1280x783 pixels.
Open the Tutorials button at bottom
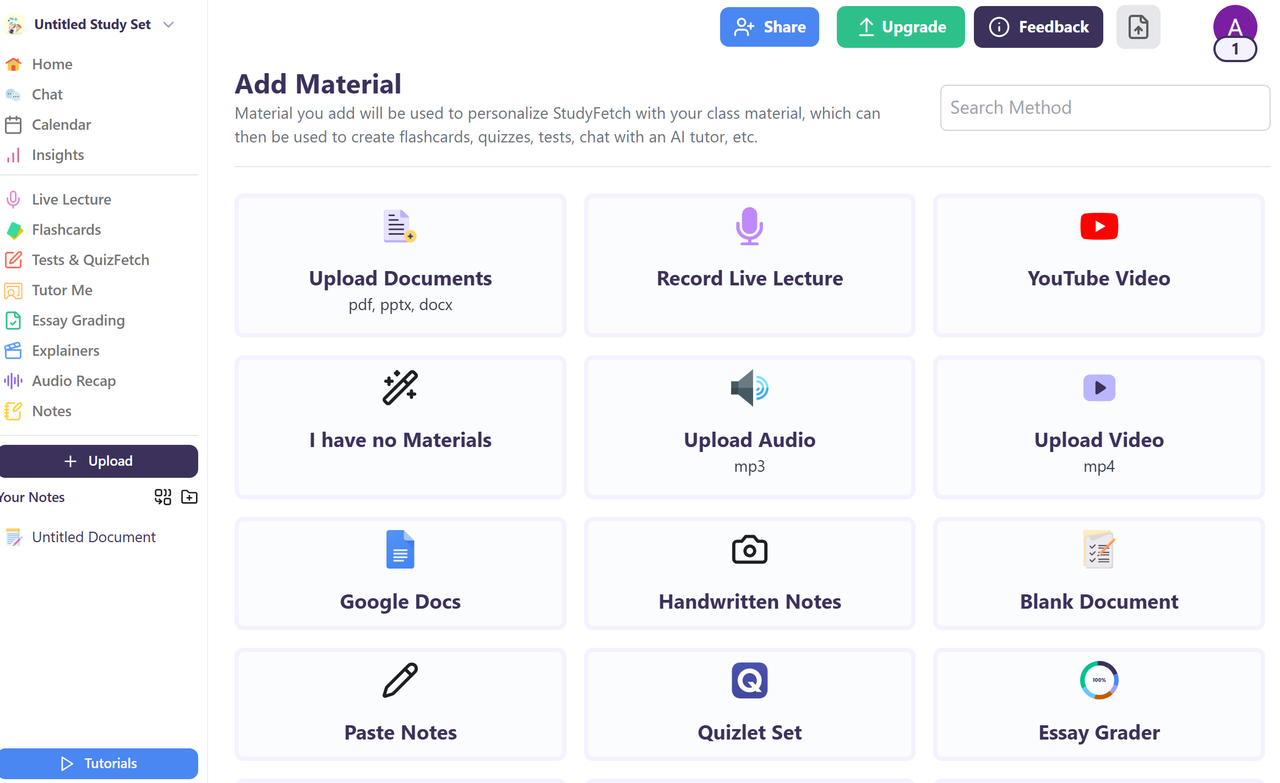[x=99, y=763]
